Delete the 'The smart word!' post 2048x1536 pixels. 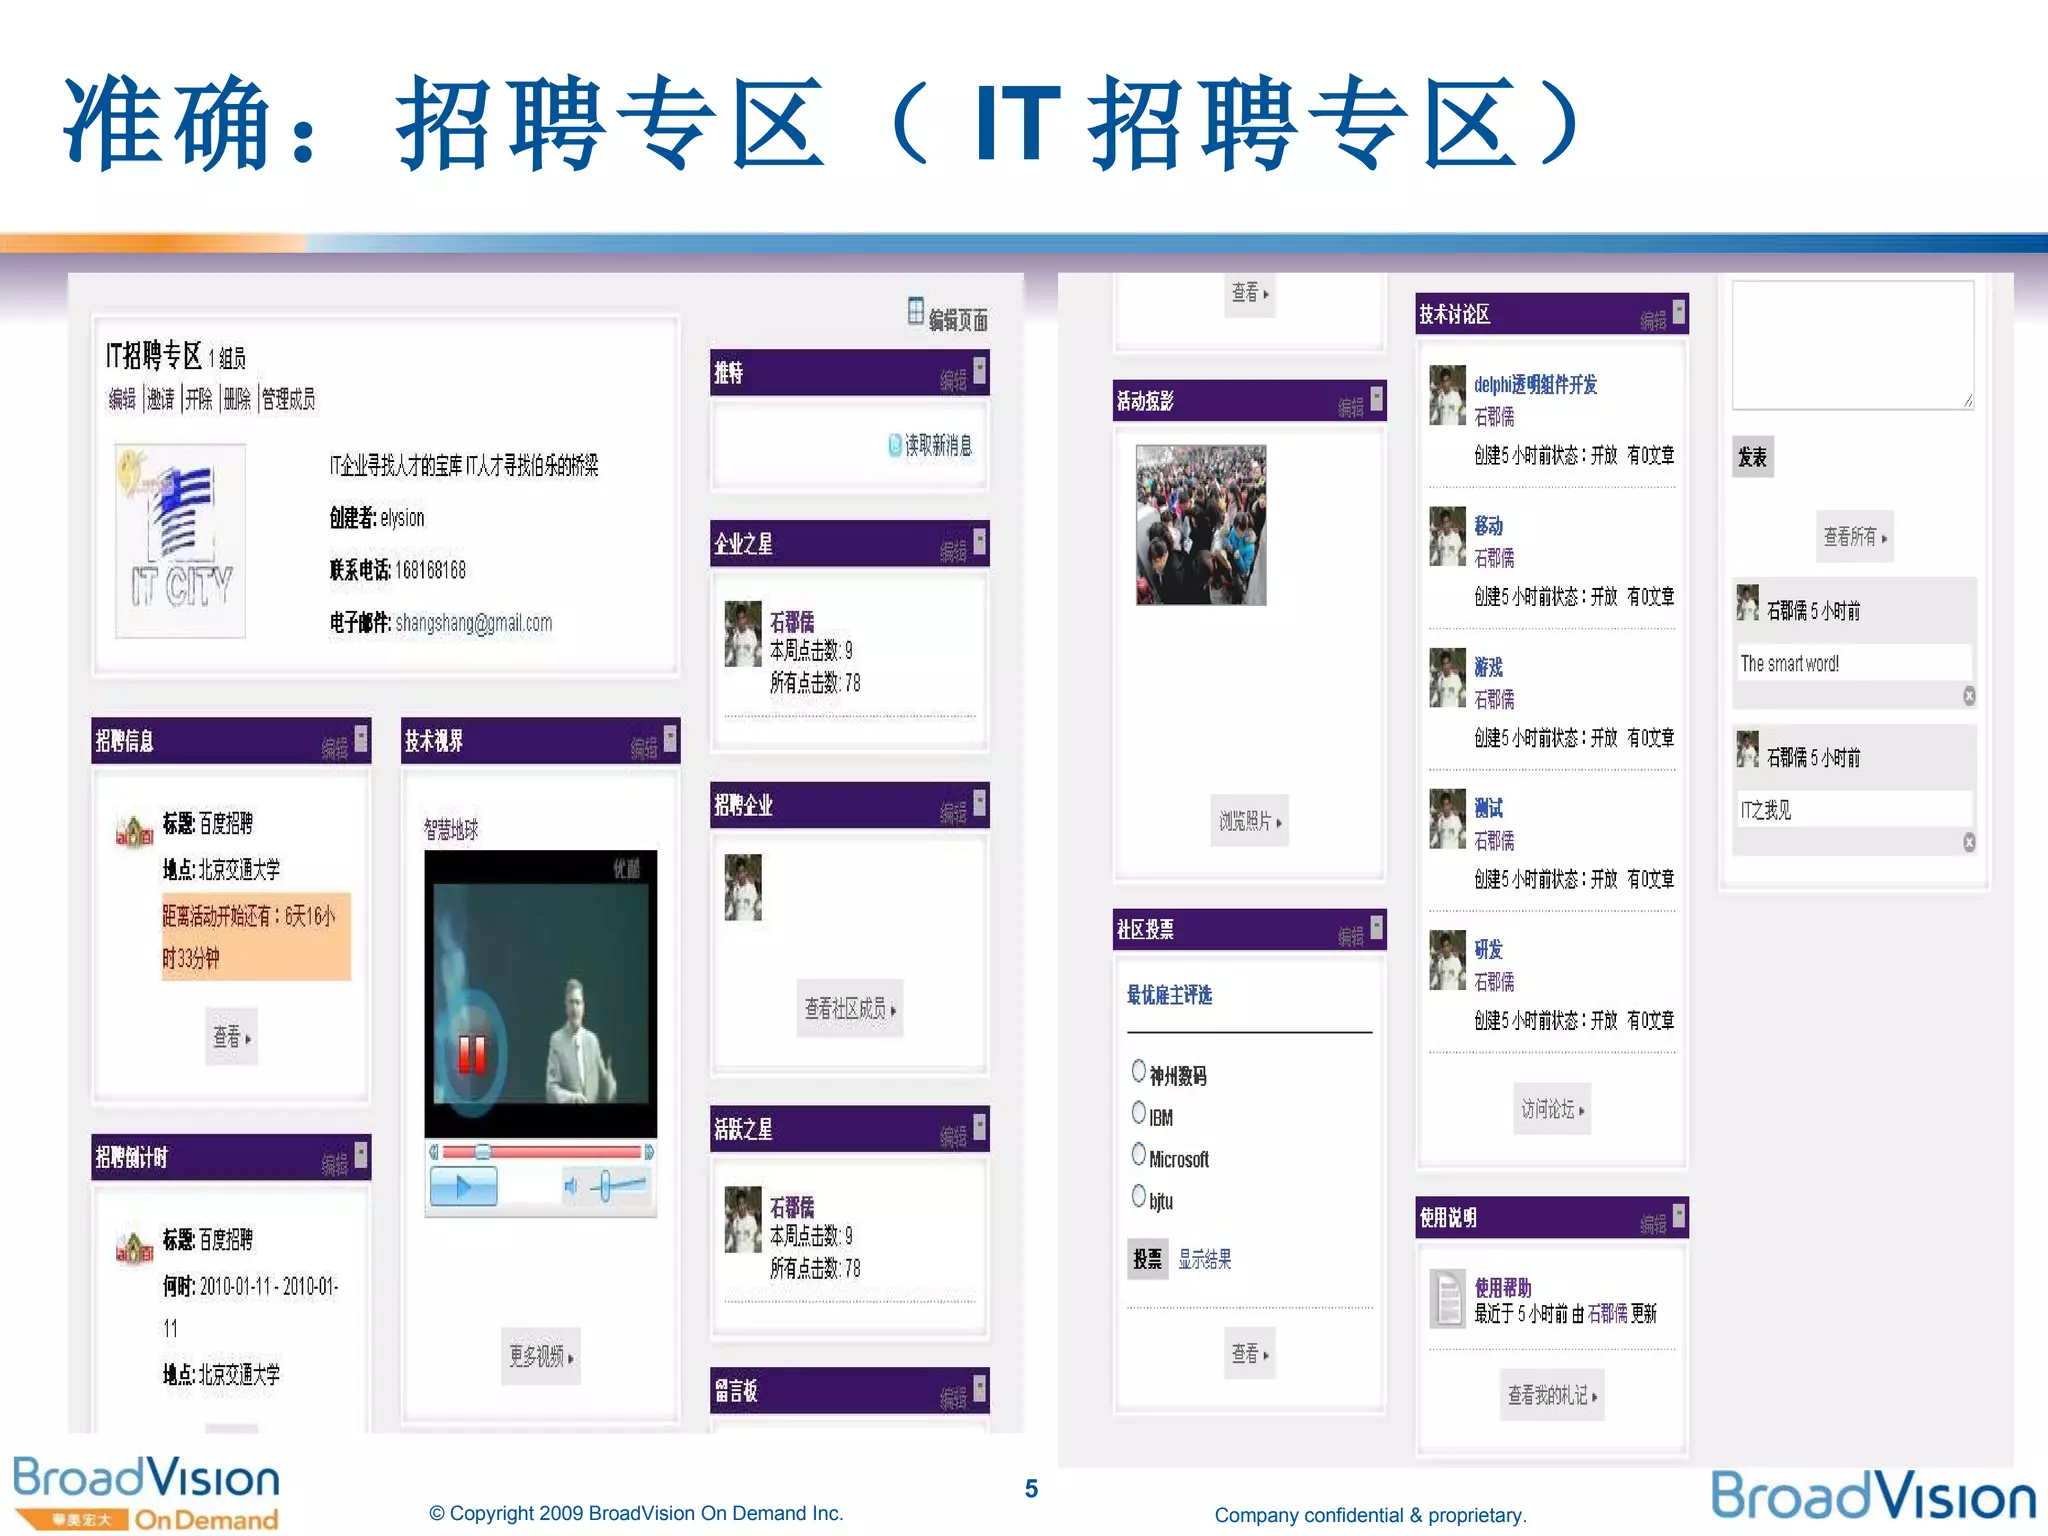(x=1969, y=696)
